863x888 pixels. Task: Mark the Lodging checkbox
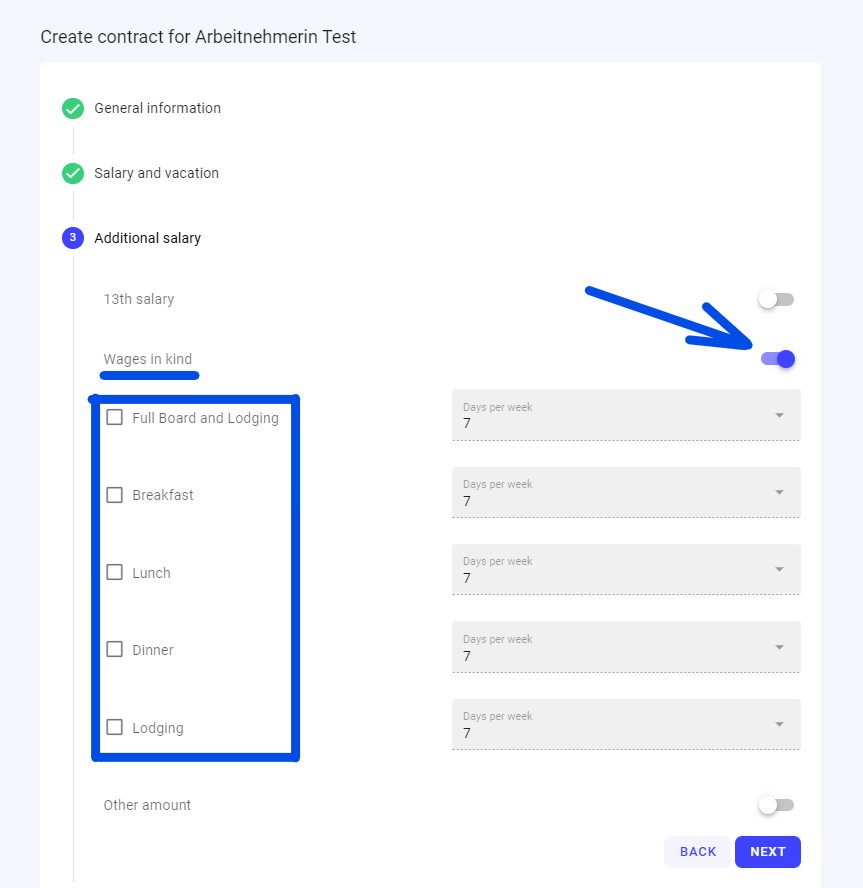(115, 728)
